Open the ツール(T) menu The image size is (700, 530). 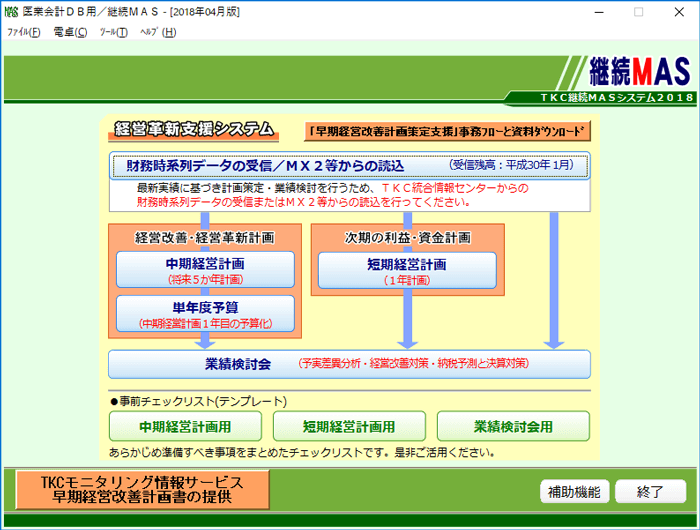tap(114, 32)
